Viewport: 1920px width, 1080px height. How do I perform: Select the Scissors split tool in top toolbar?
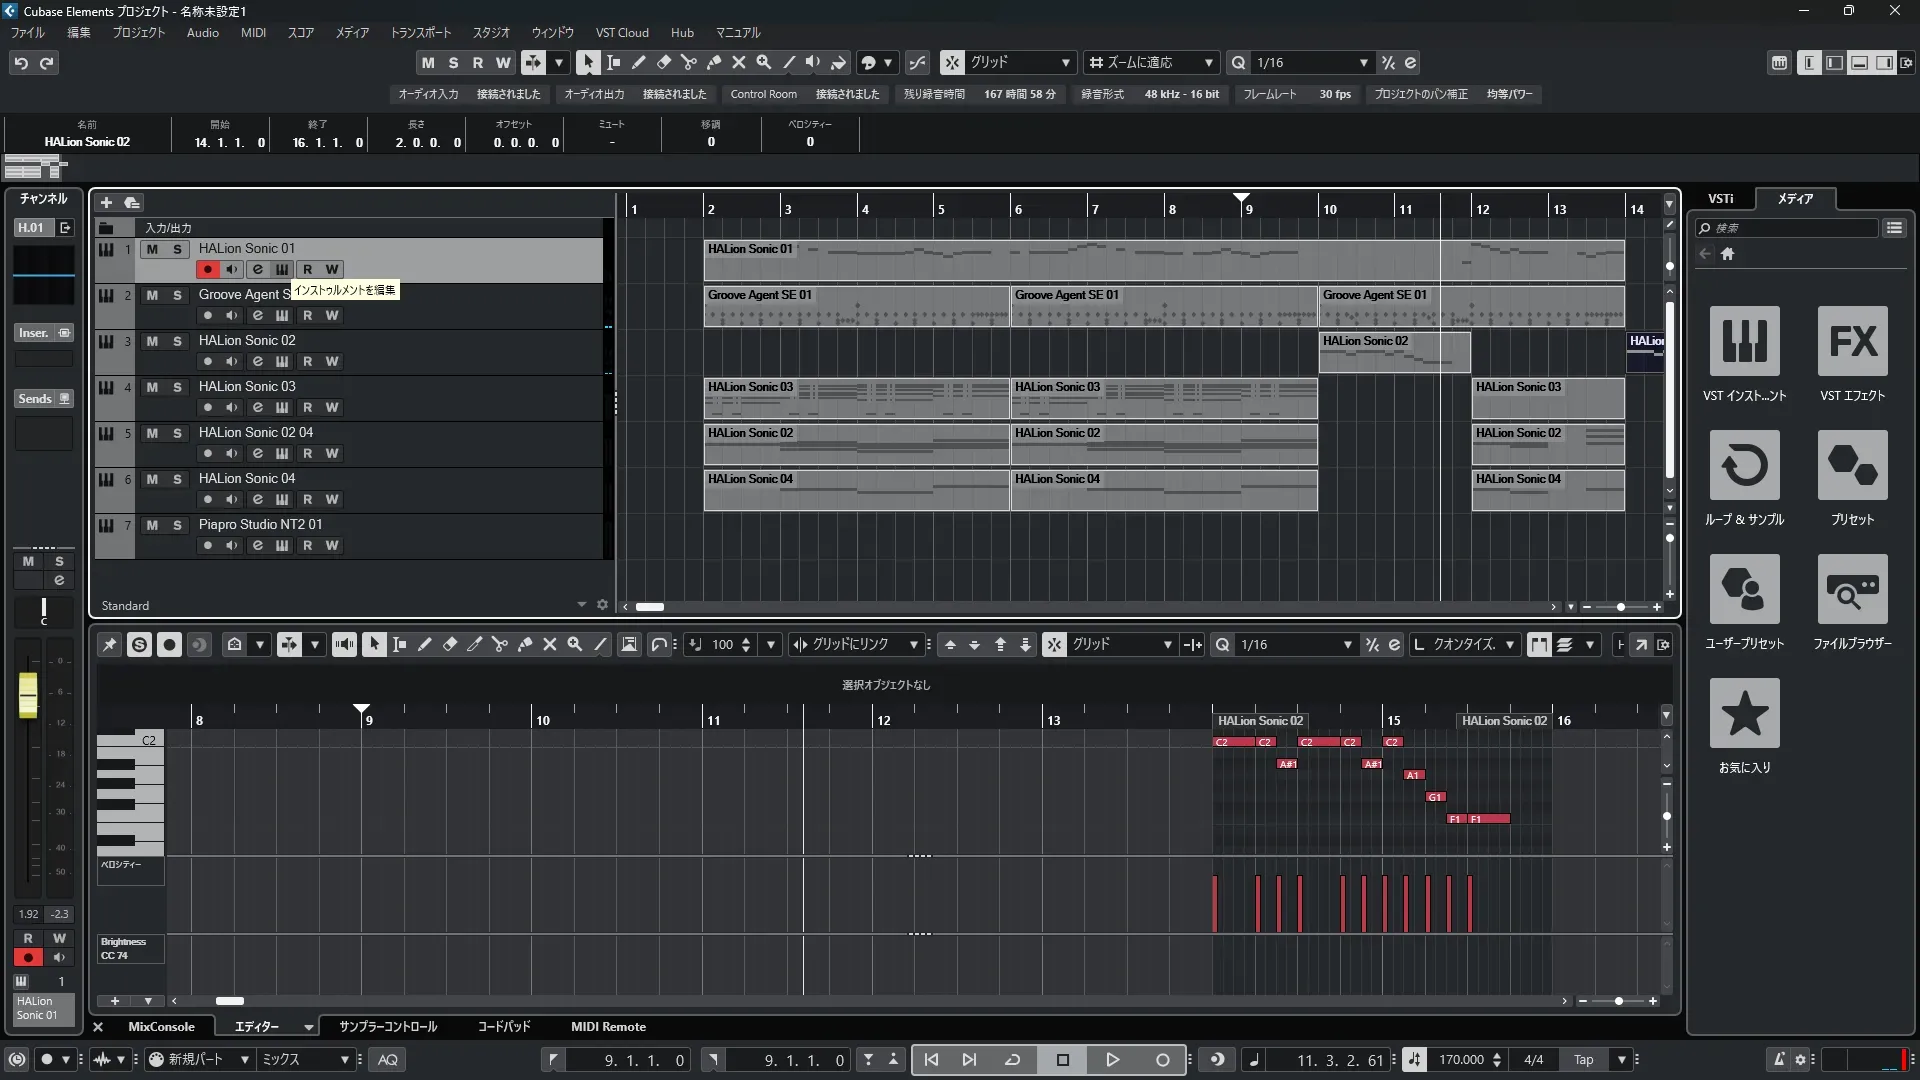coord(688,62)
